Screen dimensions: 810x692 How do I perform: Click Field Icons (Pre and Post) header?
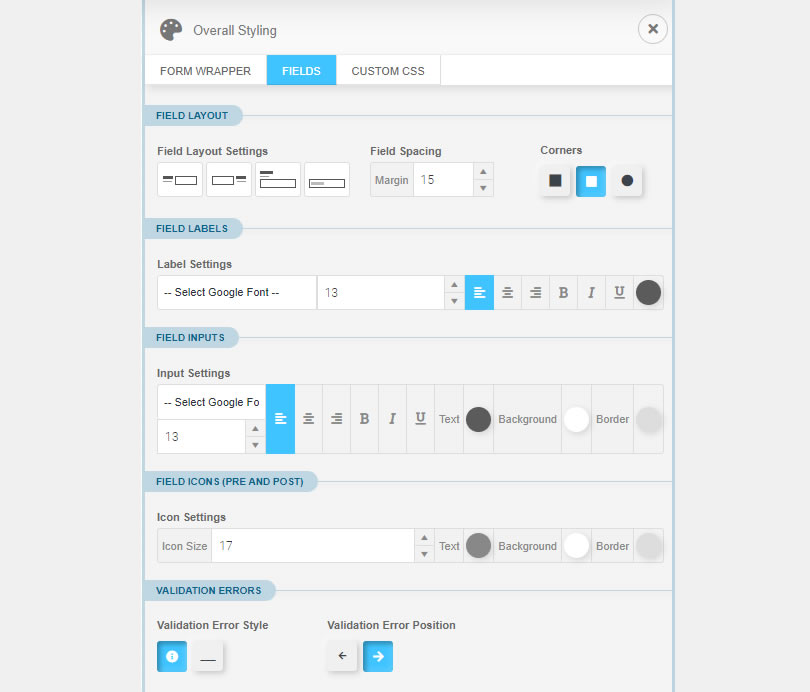click(x=230, y=482)
